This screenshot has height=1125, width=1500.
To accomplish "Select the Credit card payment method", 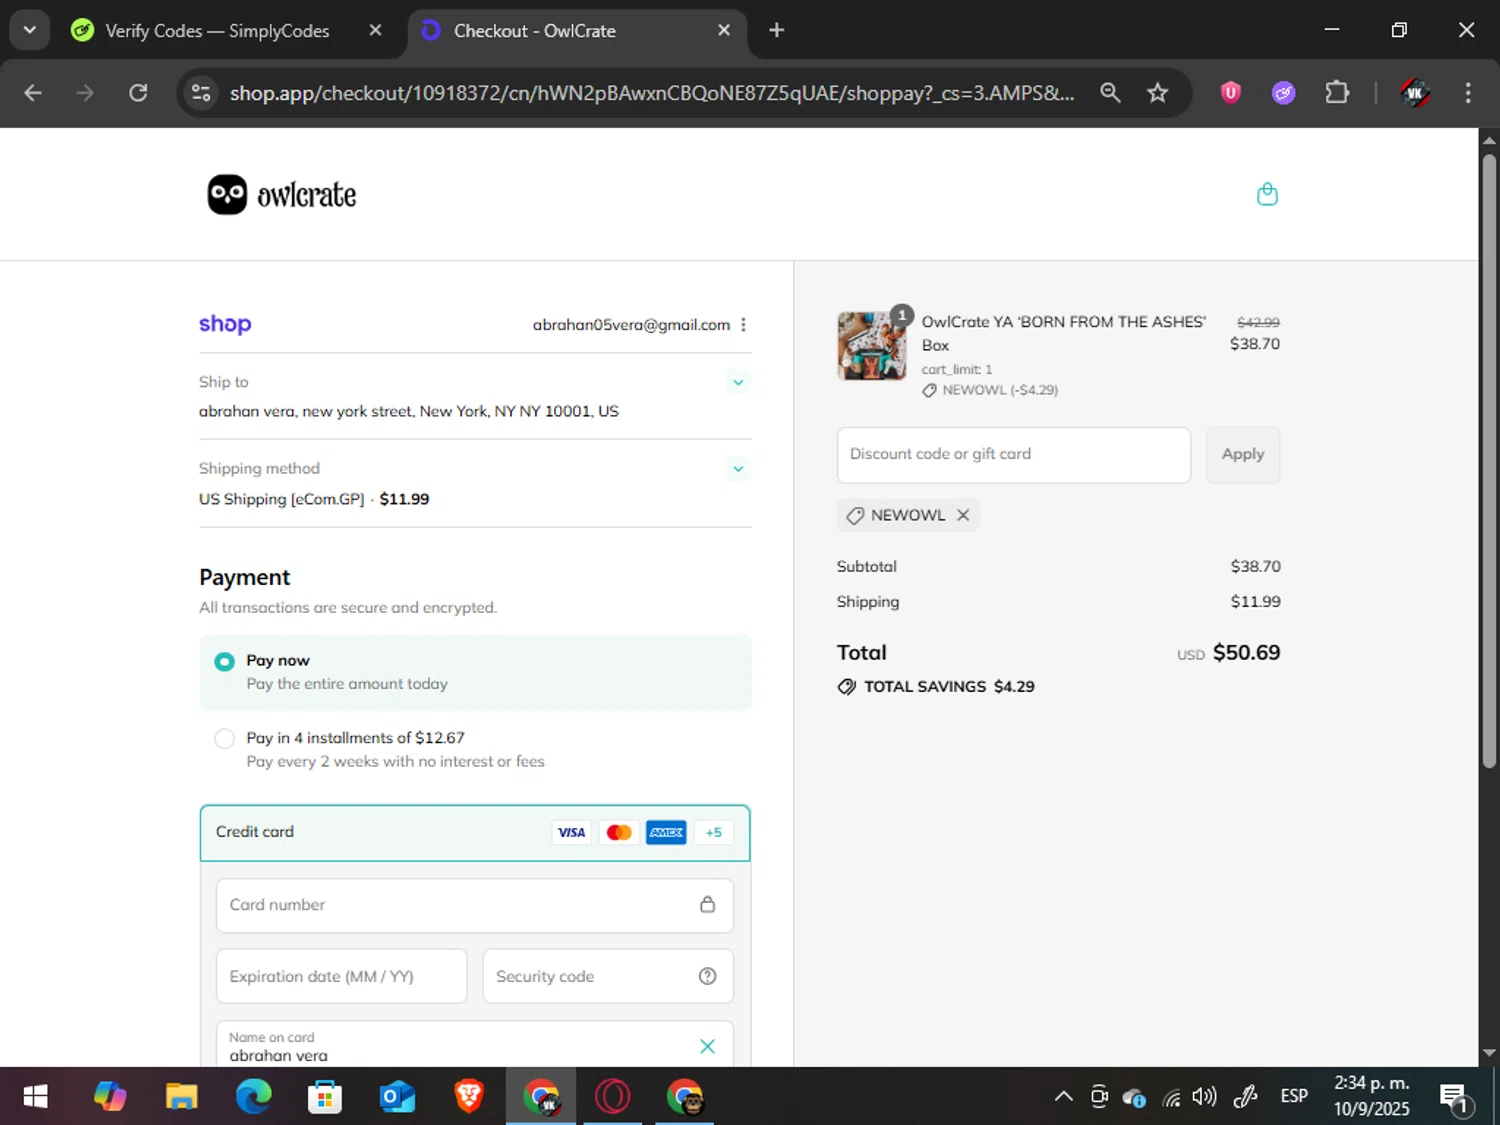I will 475,832.
